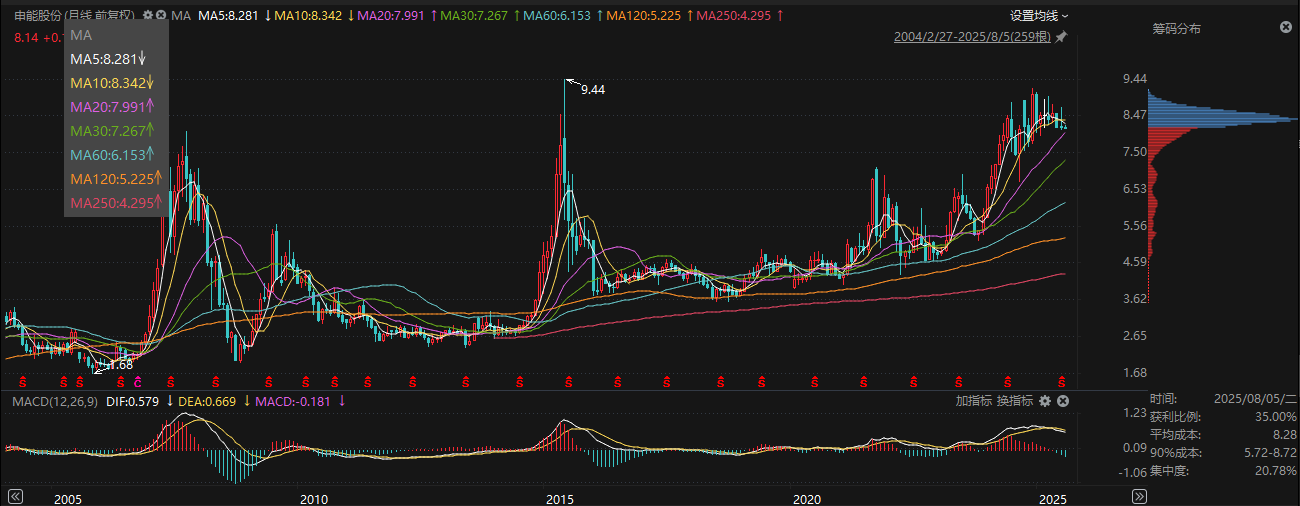Jump the chart right with the double-arrow button

point(1139,497)
